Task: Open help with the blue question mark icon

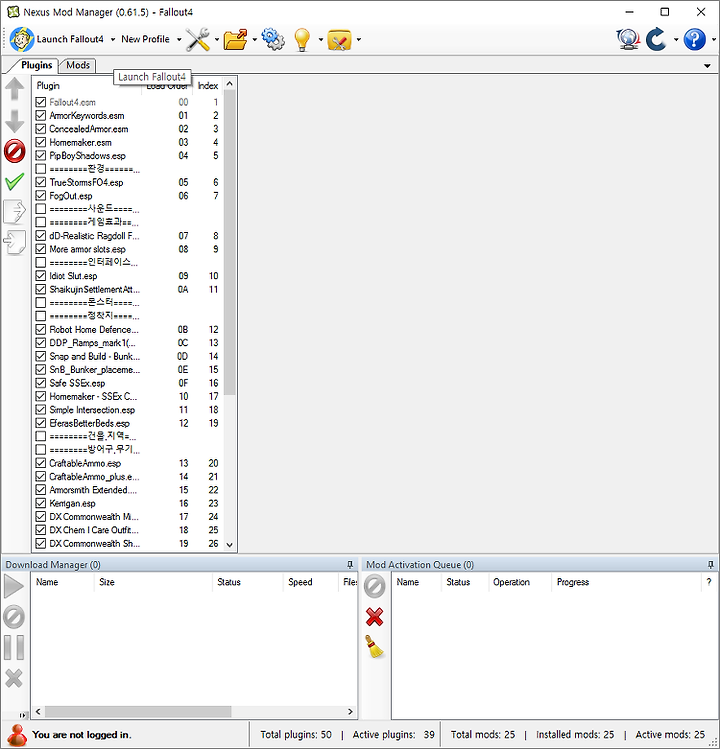Action: click(x=695, y=39)
